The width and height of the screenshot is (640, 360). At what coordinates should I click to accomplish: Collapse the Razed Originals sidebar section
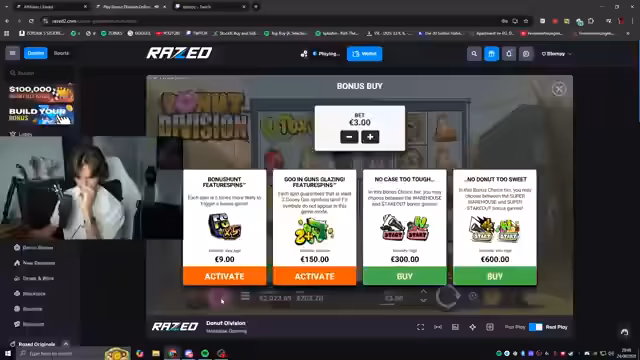pos(66,344)
